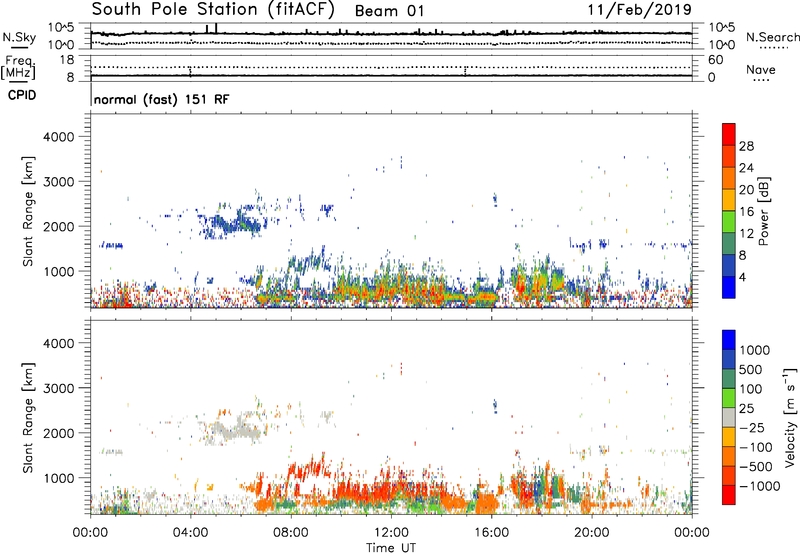
Task: Select 'normal (fast) 151 RF' text
Action: pos(162,99)
